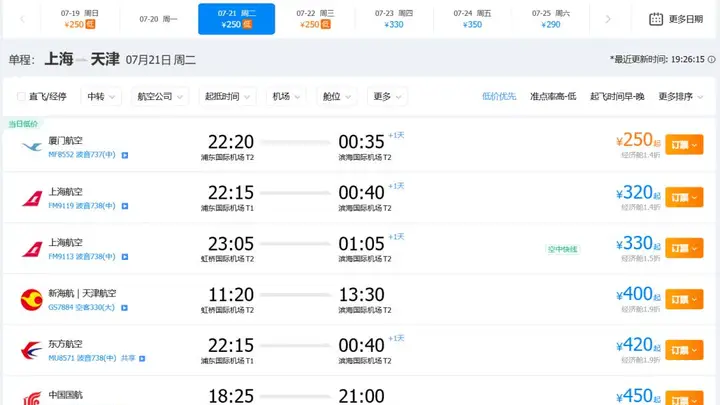This screenshot has width=720, height=405.
Task: Expand the 更多 filter dropdown
Action: (x=387, y=96)
